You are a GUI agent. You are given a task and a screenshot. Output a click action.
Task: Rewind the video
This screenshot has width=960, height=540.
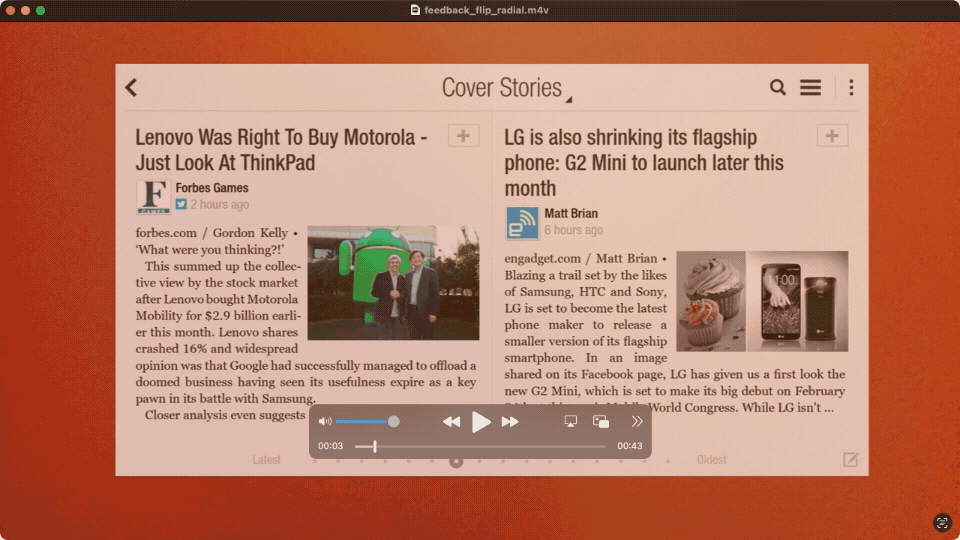(451, 422)
